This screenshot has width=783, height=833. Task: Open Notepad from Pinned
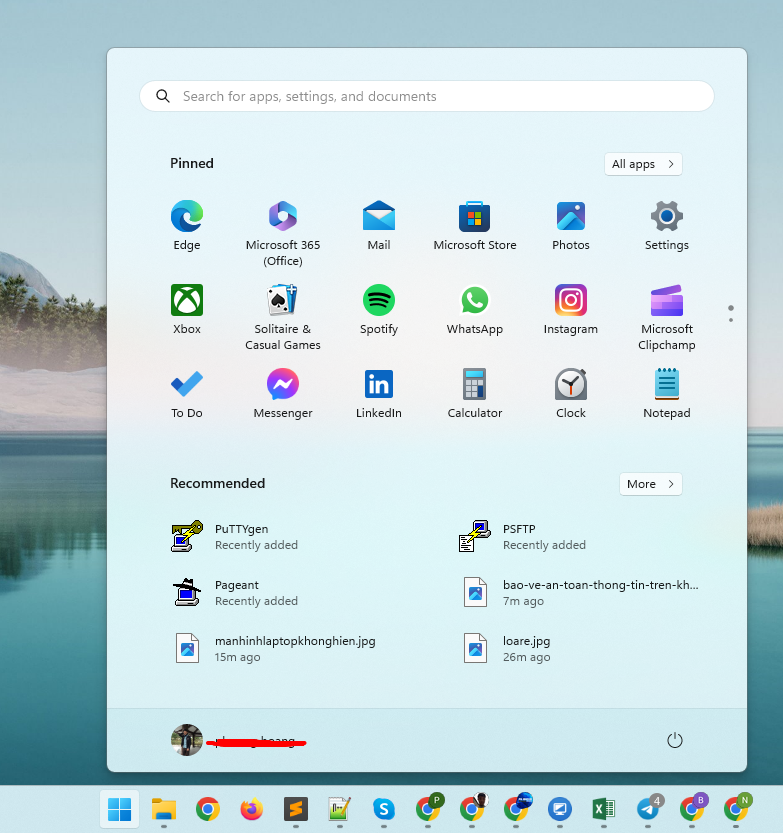(667, 394)
